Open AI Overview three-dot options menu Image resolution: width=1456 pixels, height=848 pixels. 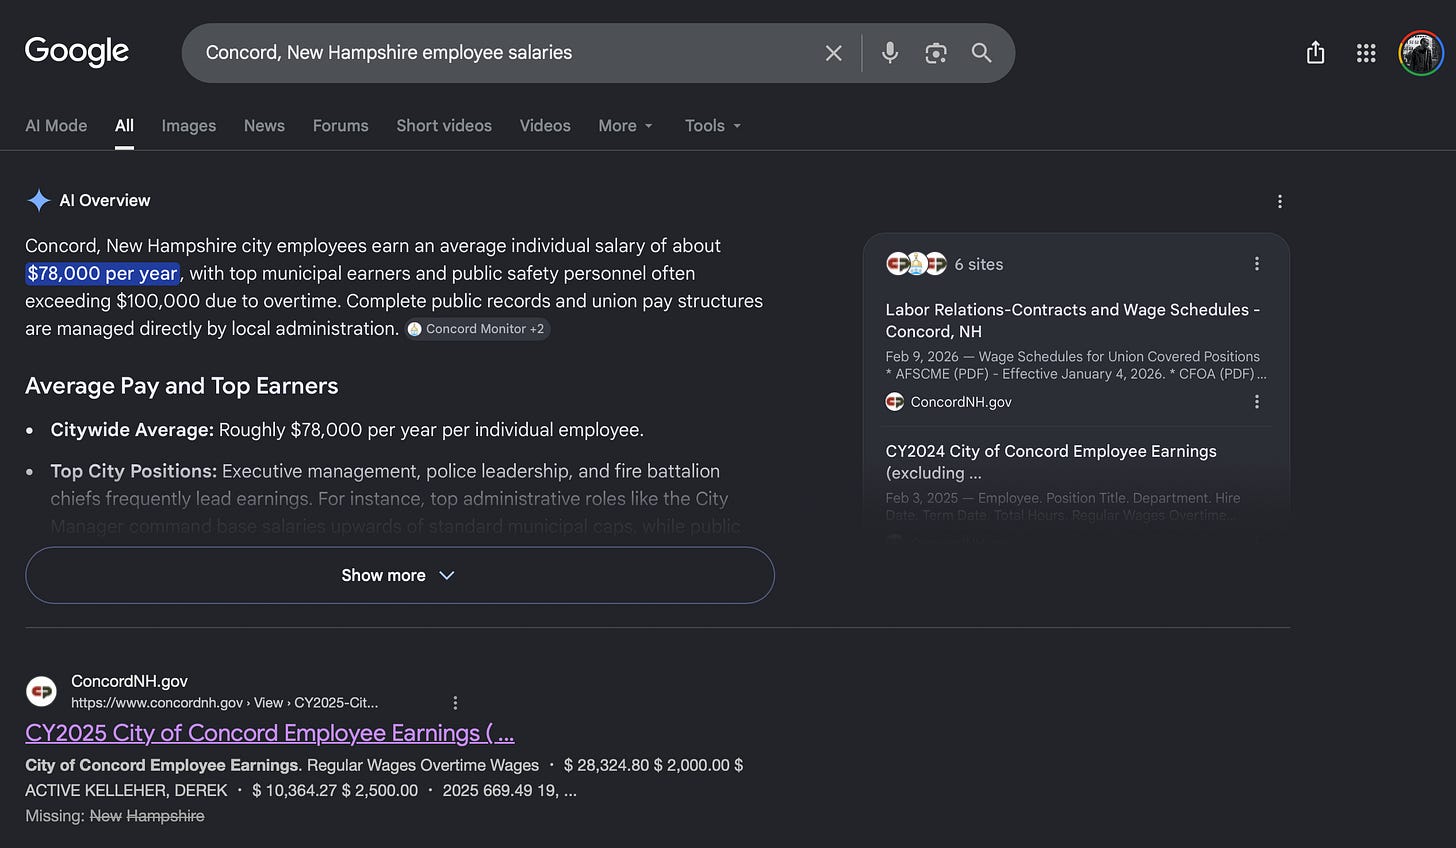coord(1280,201)
